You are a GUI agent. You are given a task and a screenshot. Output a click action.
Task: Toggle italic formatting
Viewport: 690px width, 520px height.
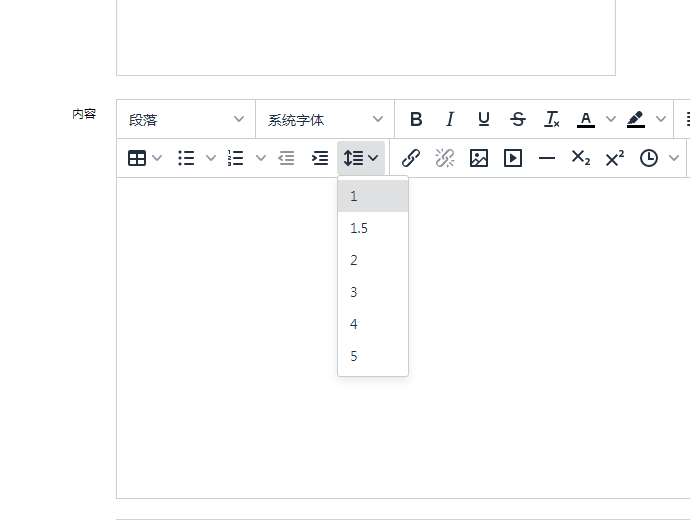tap(450, 119)
